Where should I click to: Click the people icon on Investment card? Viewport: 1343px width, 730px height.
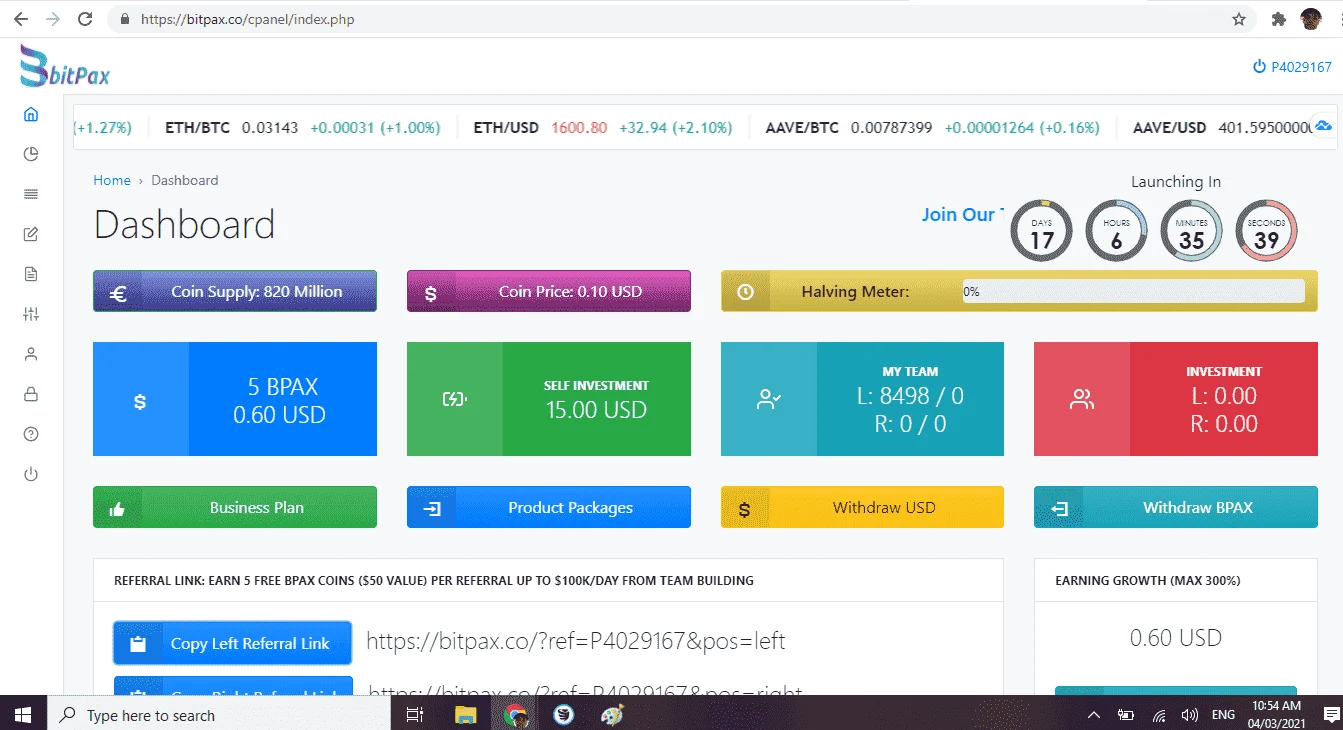pyautogui.click(x=1081, y=400)
